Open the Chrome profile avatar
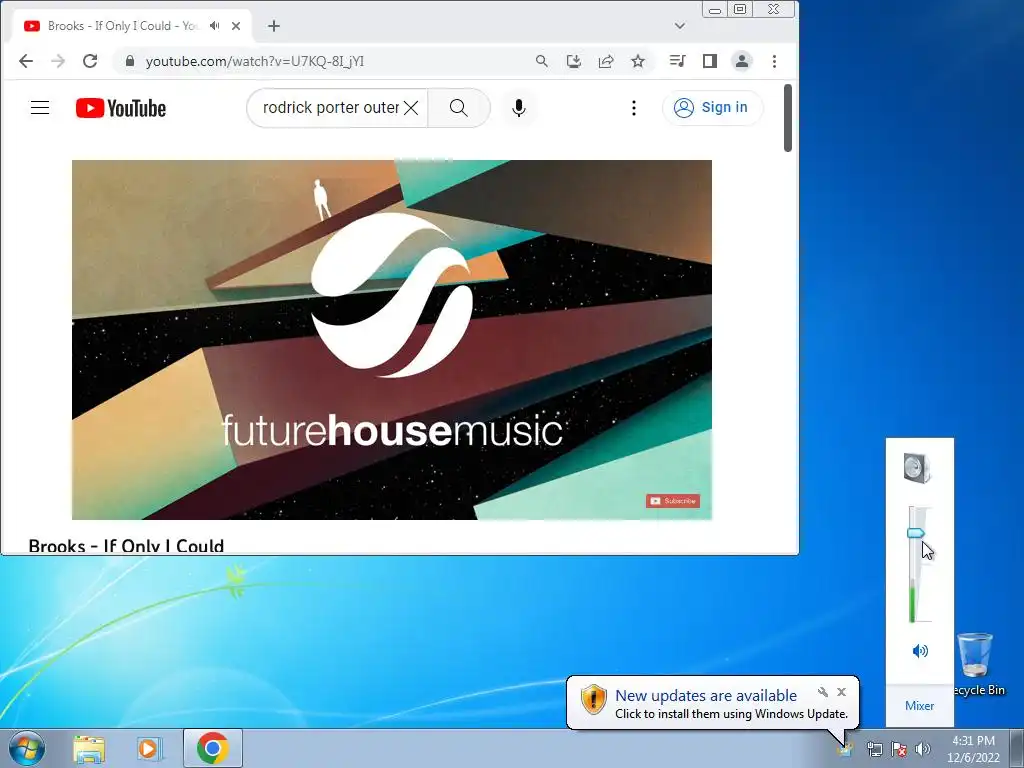The width and height of the screenshot is (1024, 768). (742, 61)
